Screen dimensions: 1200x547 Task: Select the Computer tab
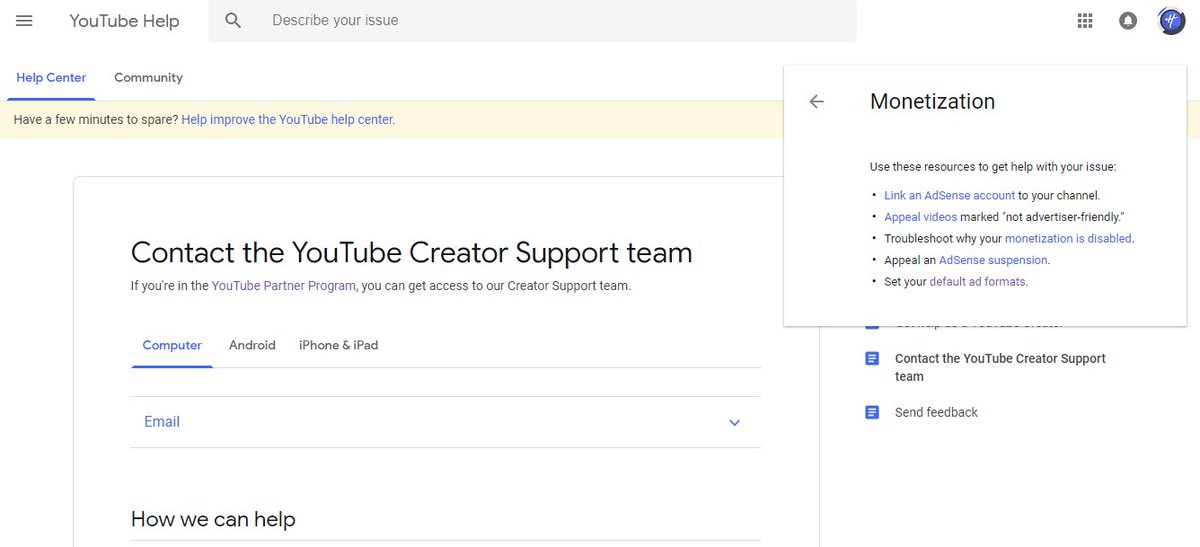[172, 345]
